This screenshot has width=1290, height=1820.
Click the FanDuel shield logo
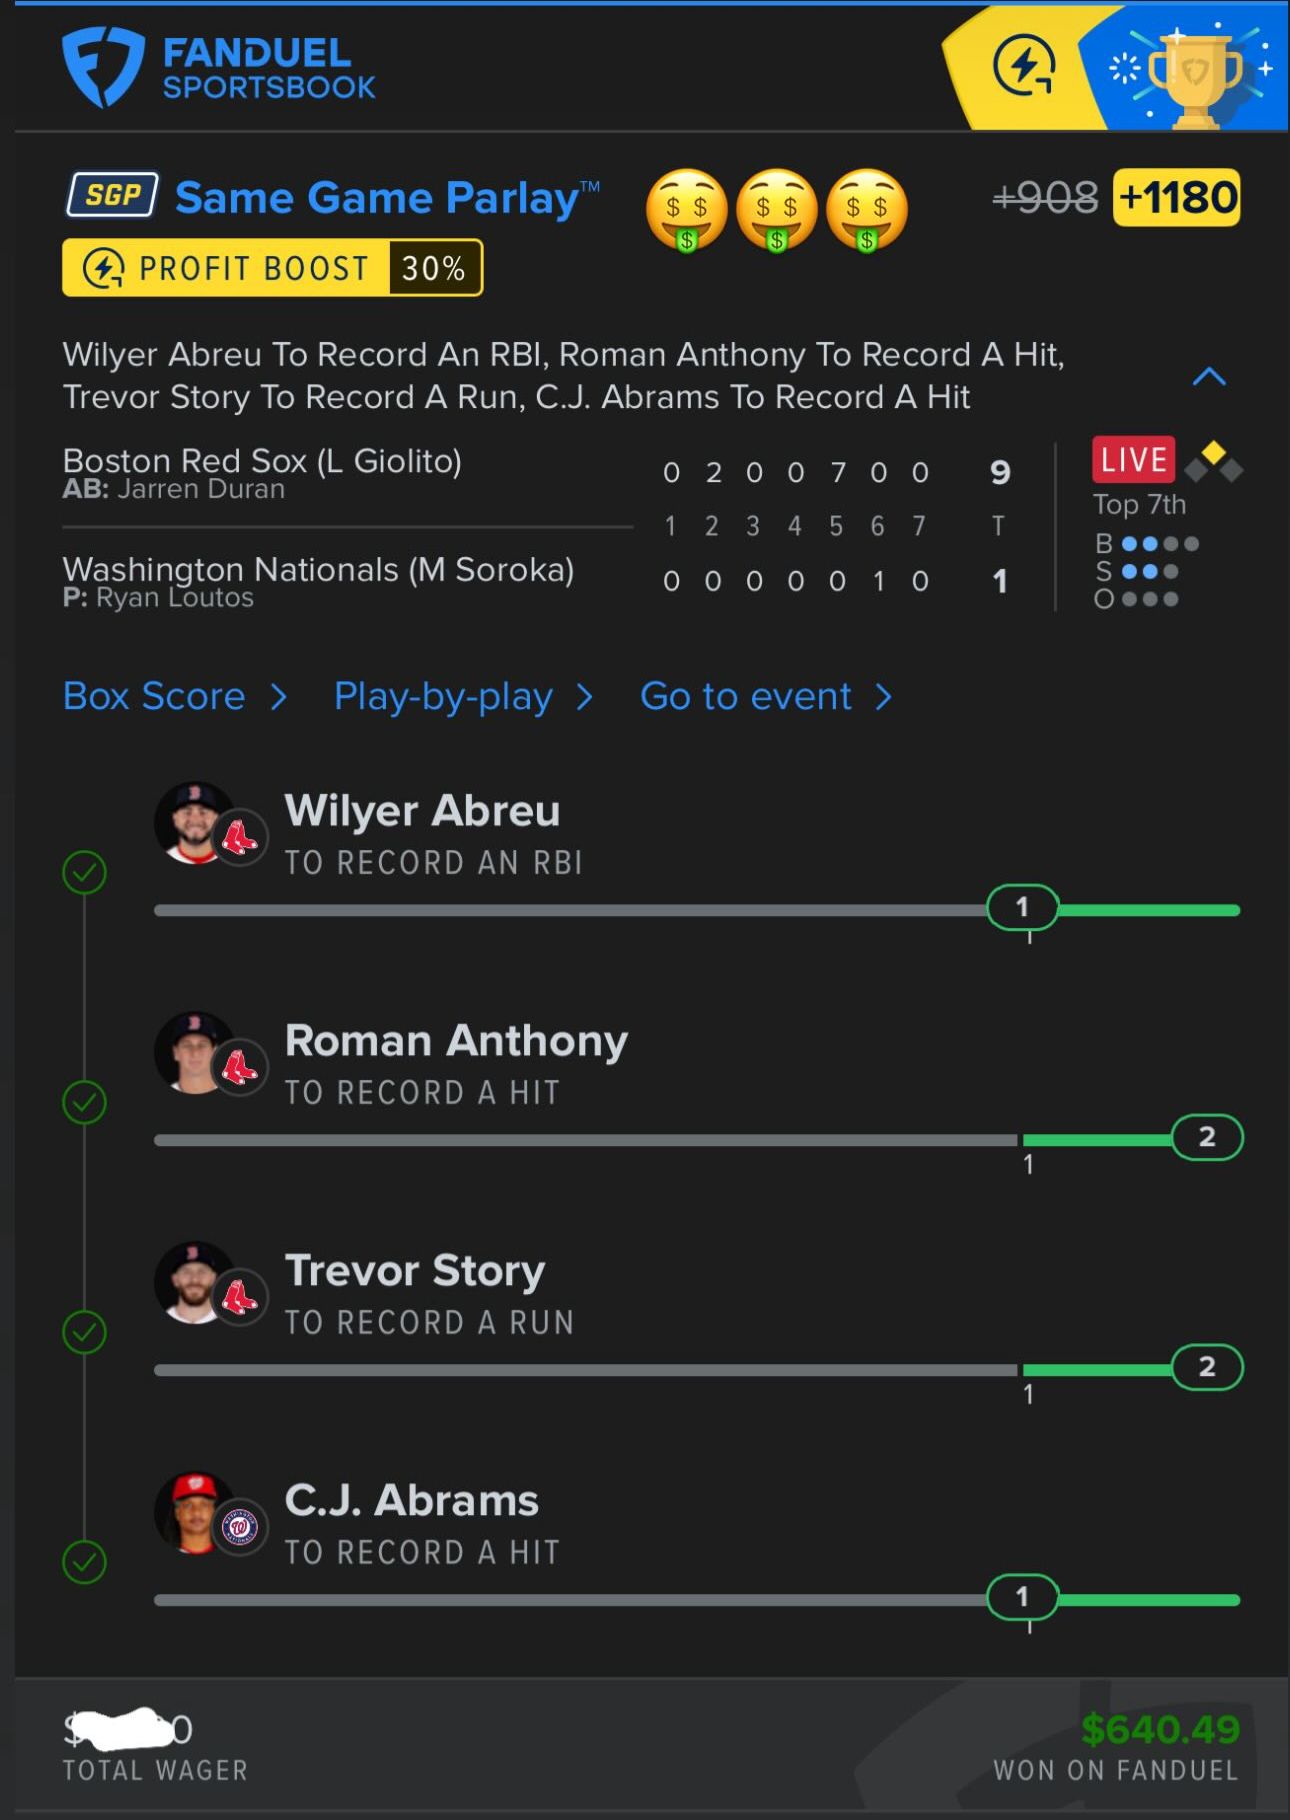tap(103, 67)
